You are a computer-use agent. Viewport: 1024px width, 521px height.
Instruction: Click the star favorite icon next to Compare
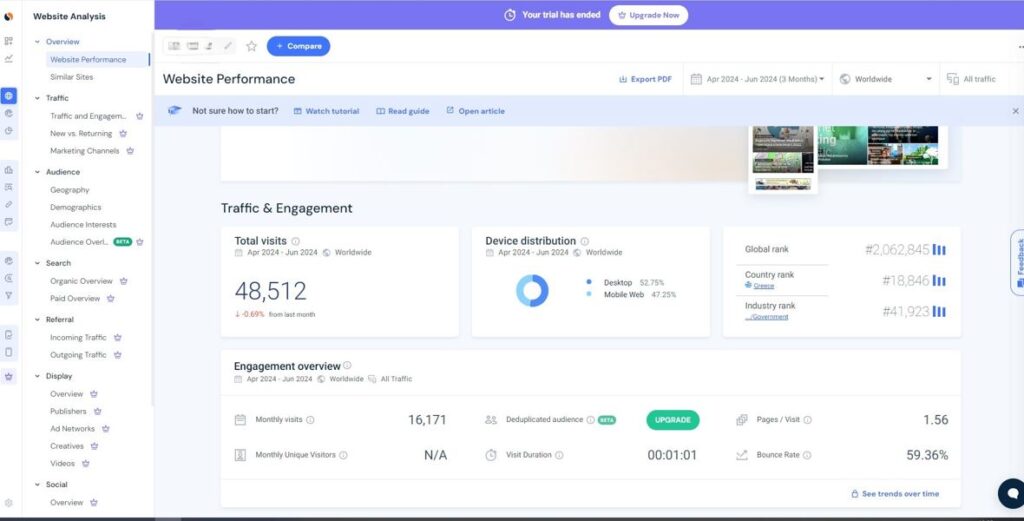tap(251, 46)
